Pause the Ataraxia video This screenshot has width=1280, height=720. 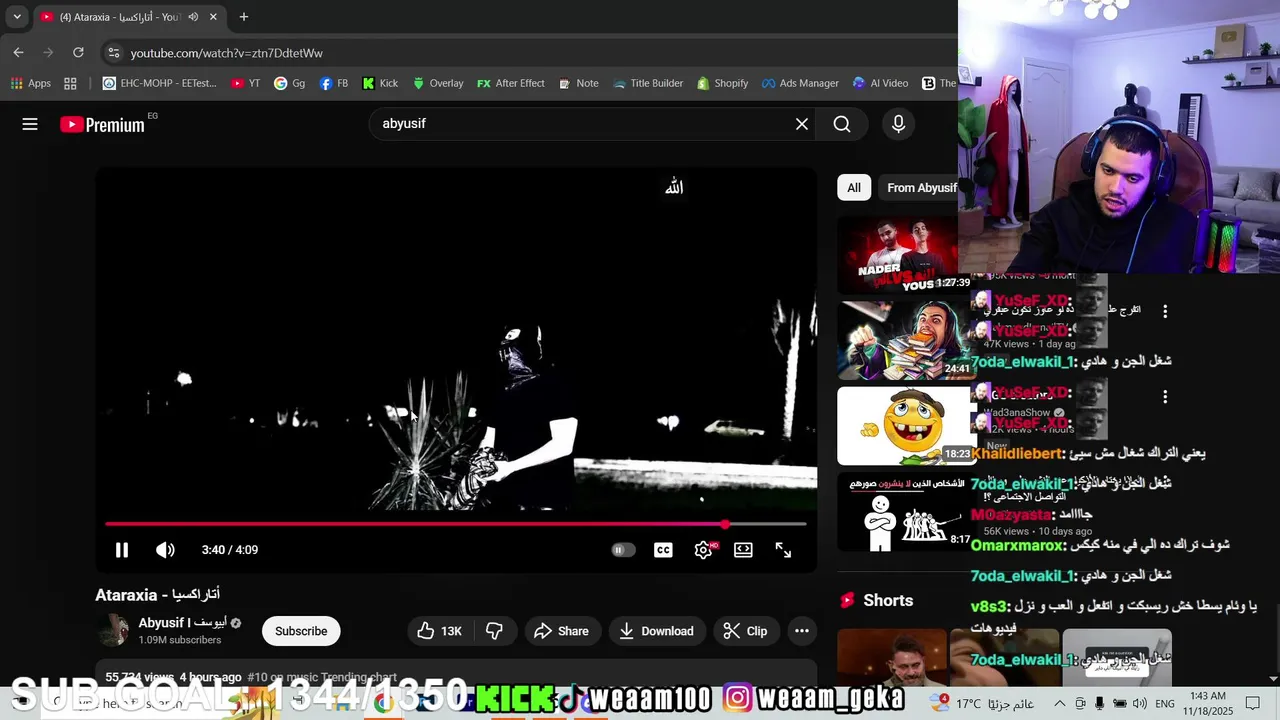122,550
